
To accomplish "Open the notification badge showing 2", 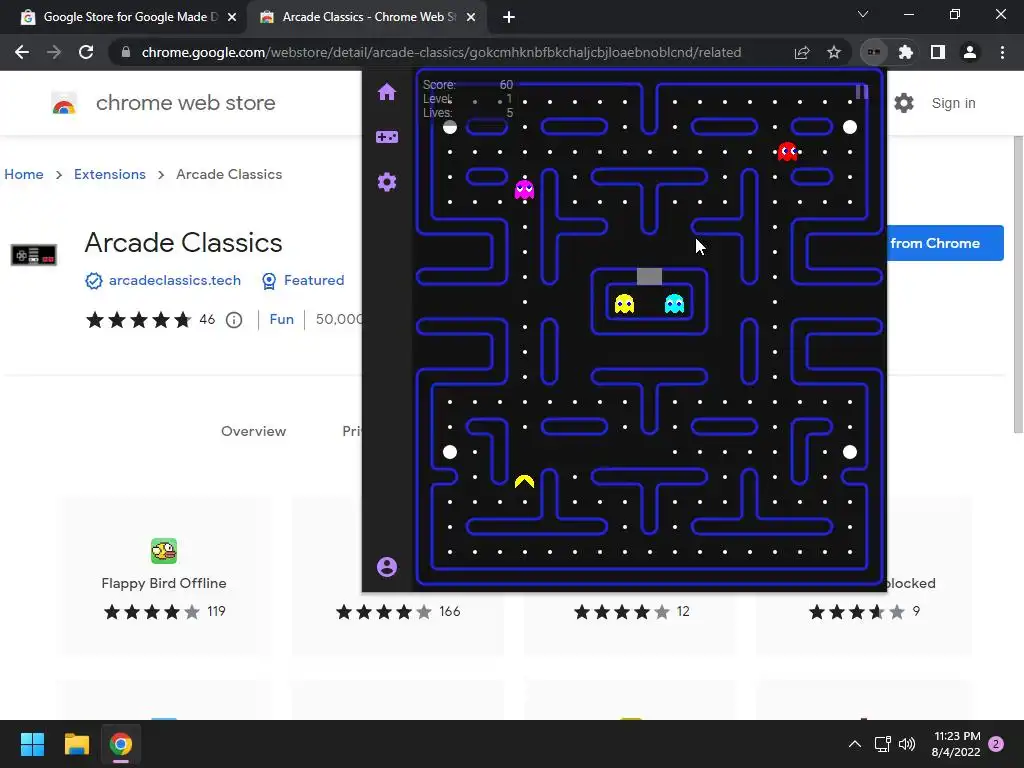I will click(996, 744).
